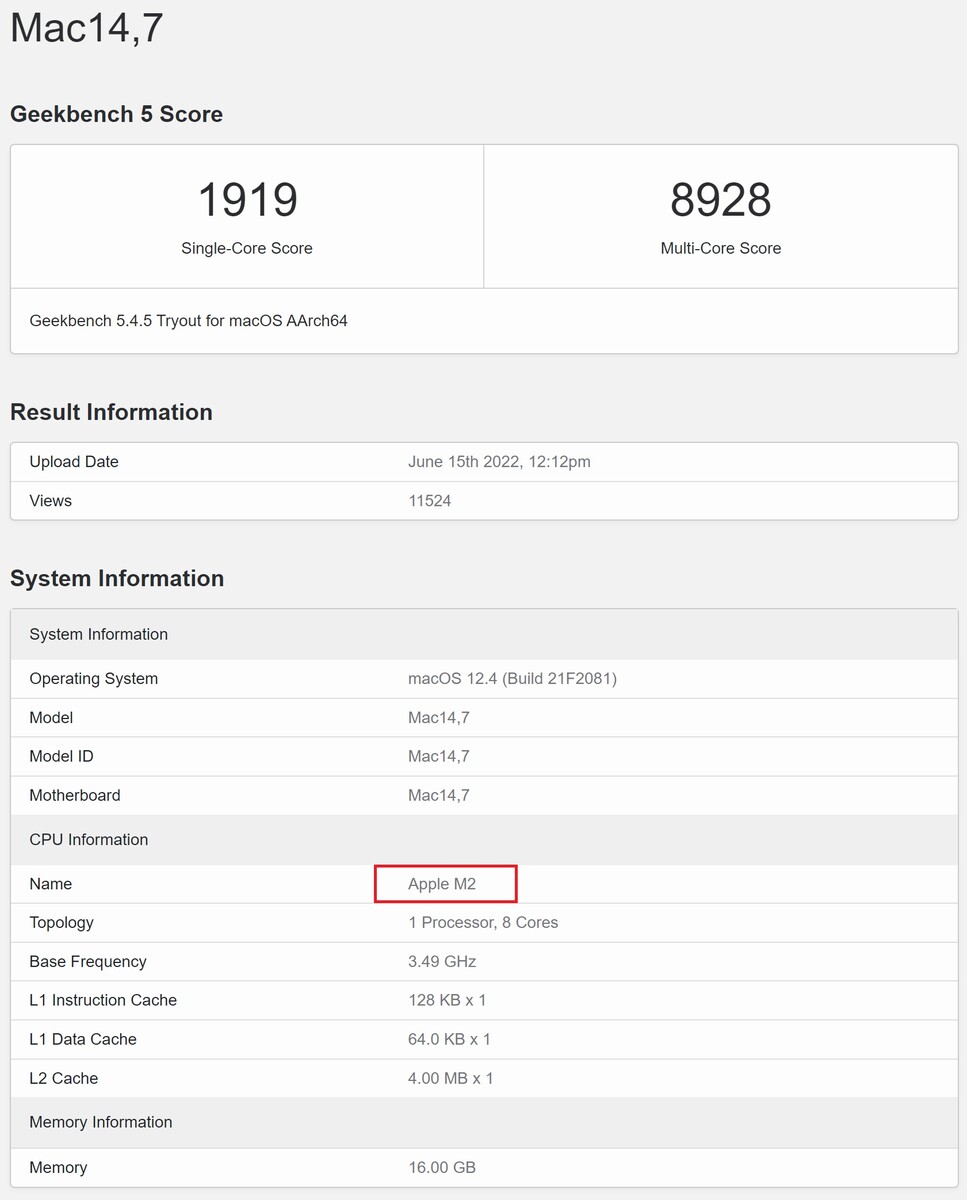The width and height of the screenshot is (967, 1200).
Task: Select the 128 KB x 1 value
Action: pos(447,1001)
